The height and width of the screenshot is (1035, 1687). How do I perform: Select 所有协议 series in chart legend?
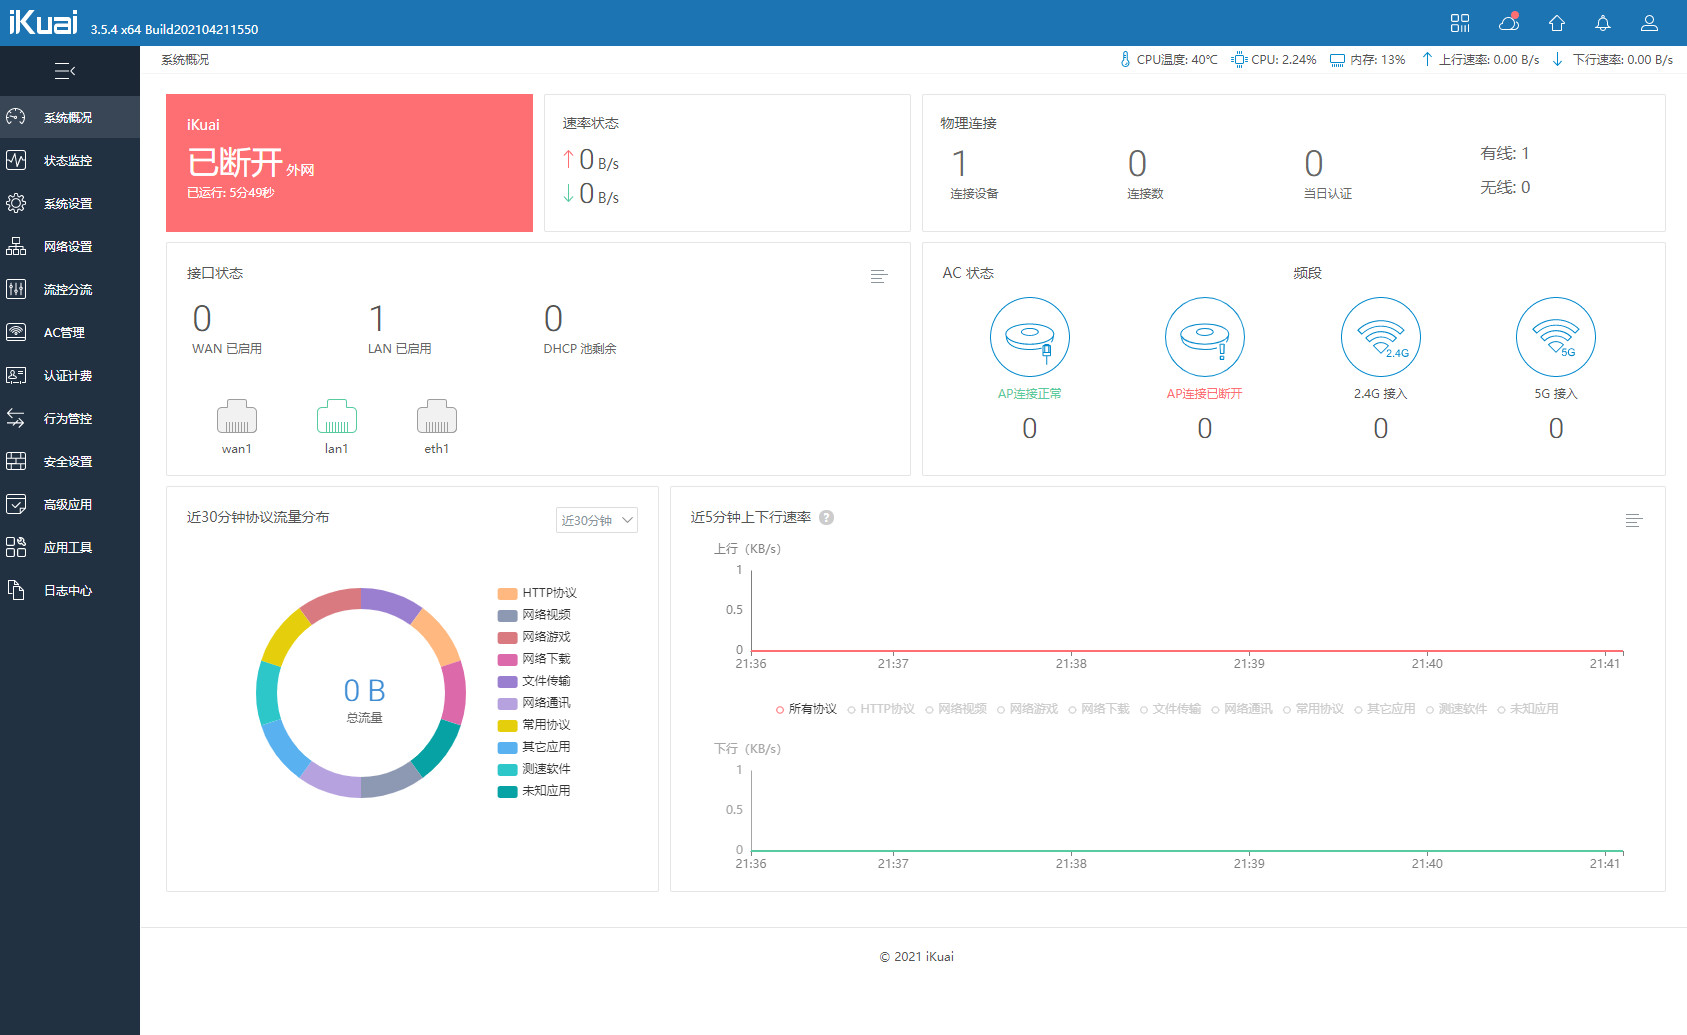(806, 709)
